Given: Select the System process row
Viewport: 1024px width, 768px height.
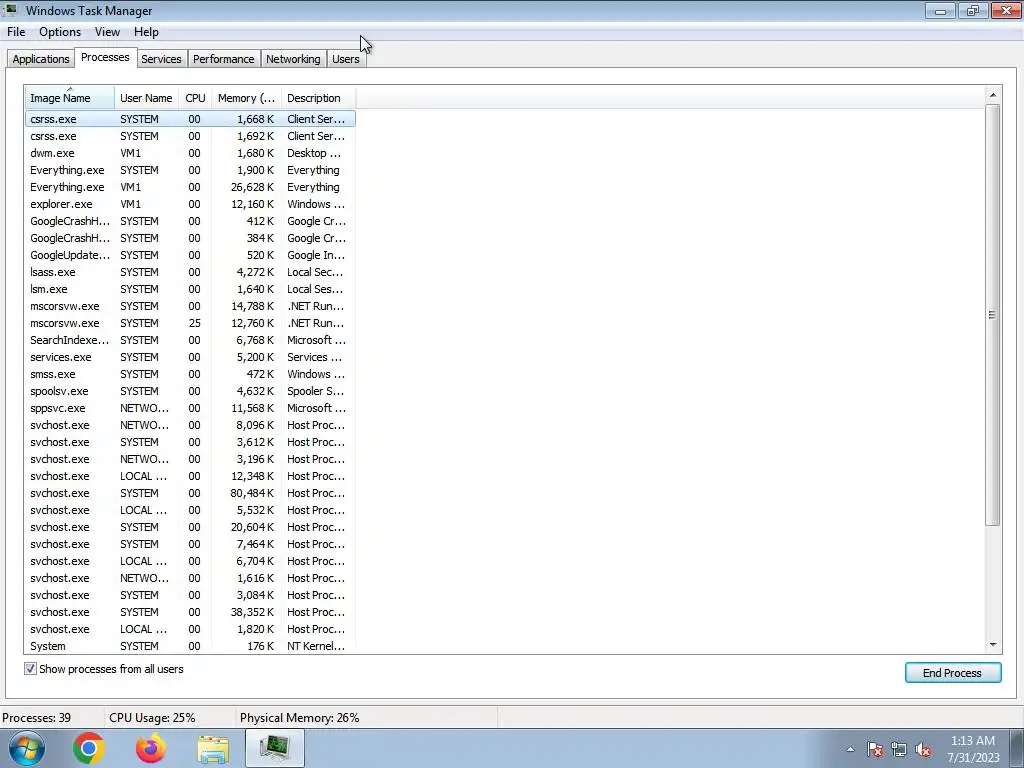Looking at the screenshot, I should 190,646.
